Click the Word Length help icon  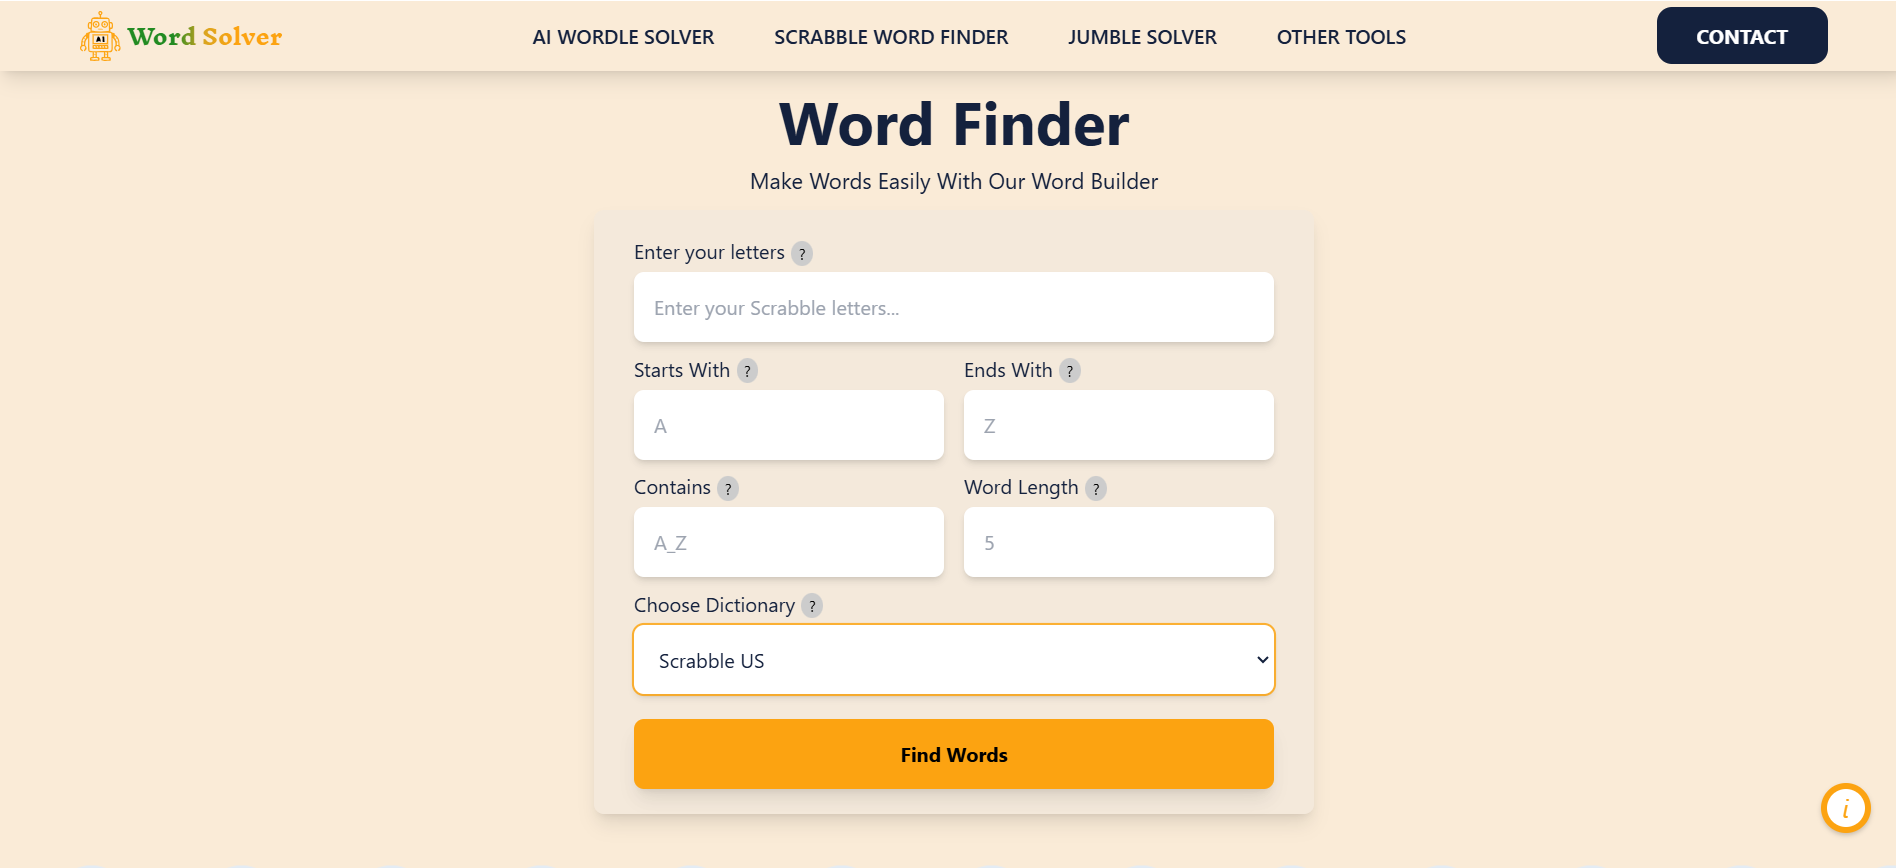[1096, 489]
